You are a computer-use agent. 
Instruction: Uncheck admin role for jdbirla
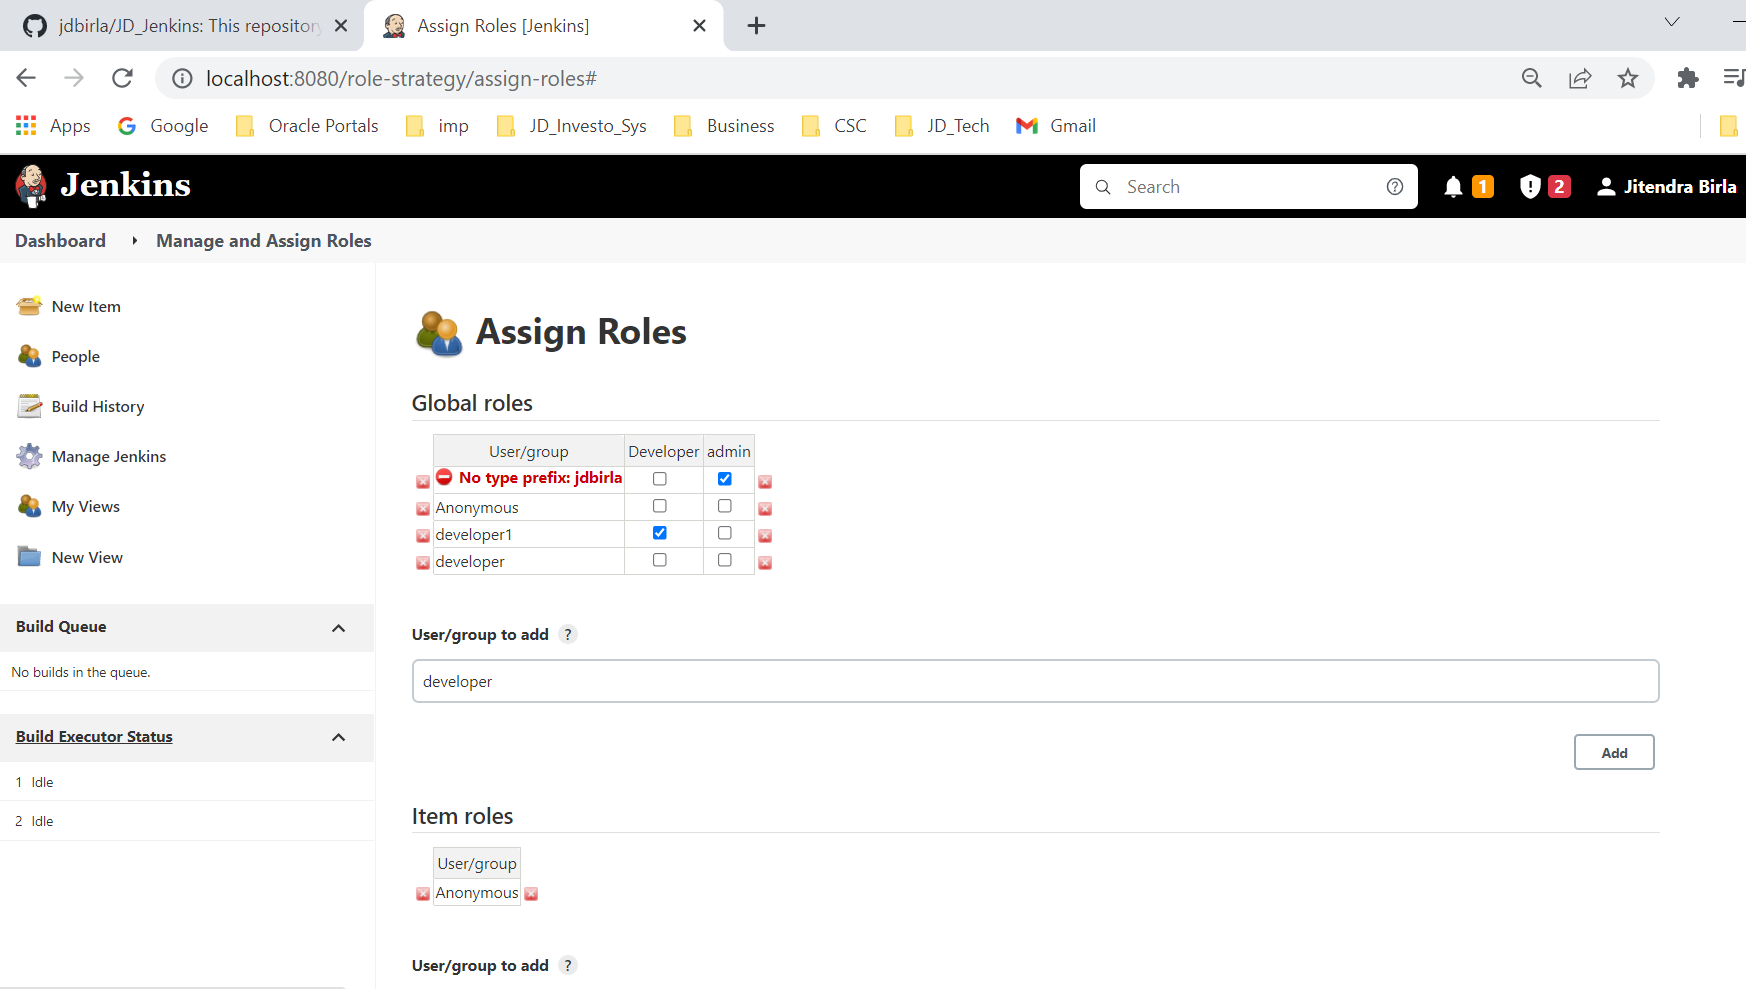(x=725, y=479)
